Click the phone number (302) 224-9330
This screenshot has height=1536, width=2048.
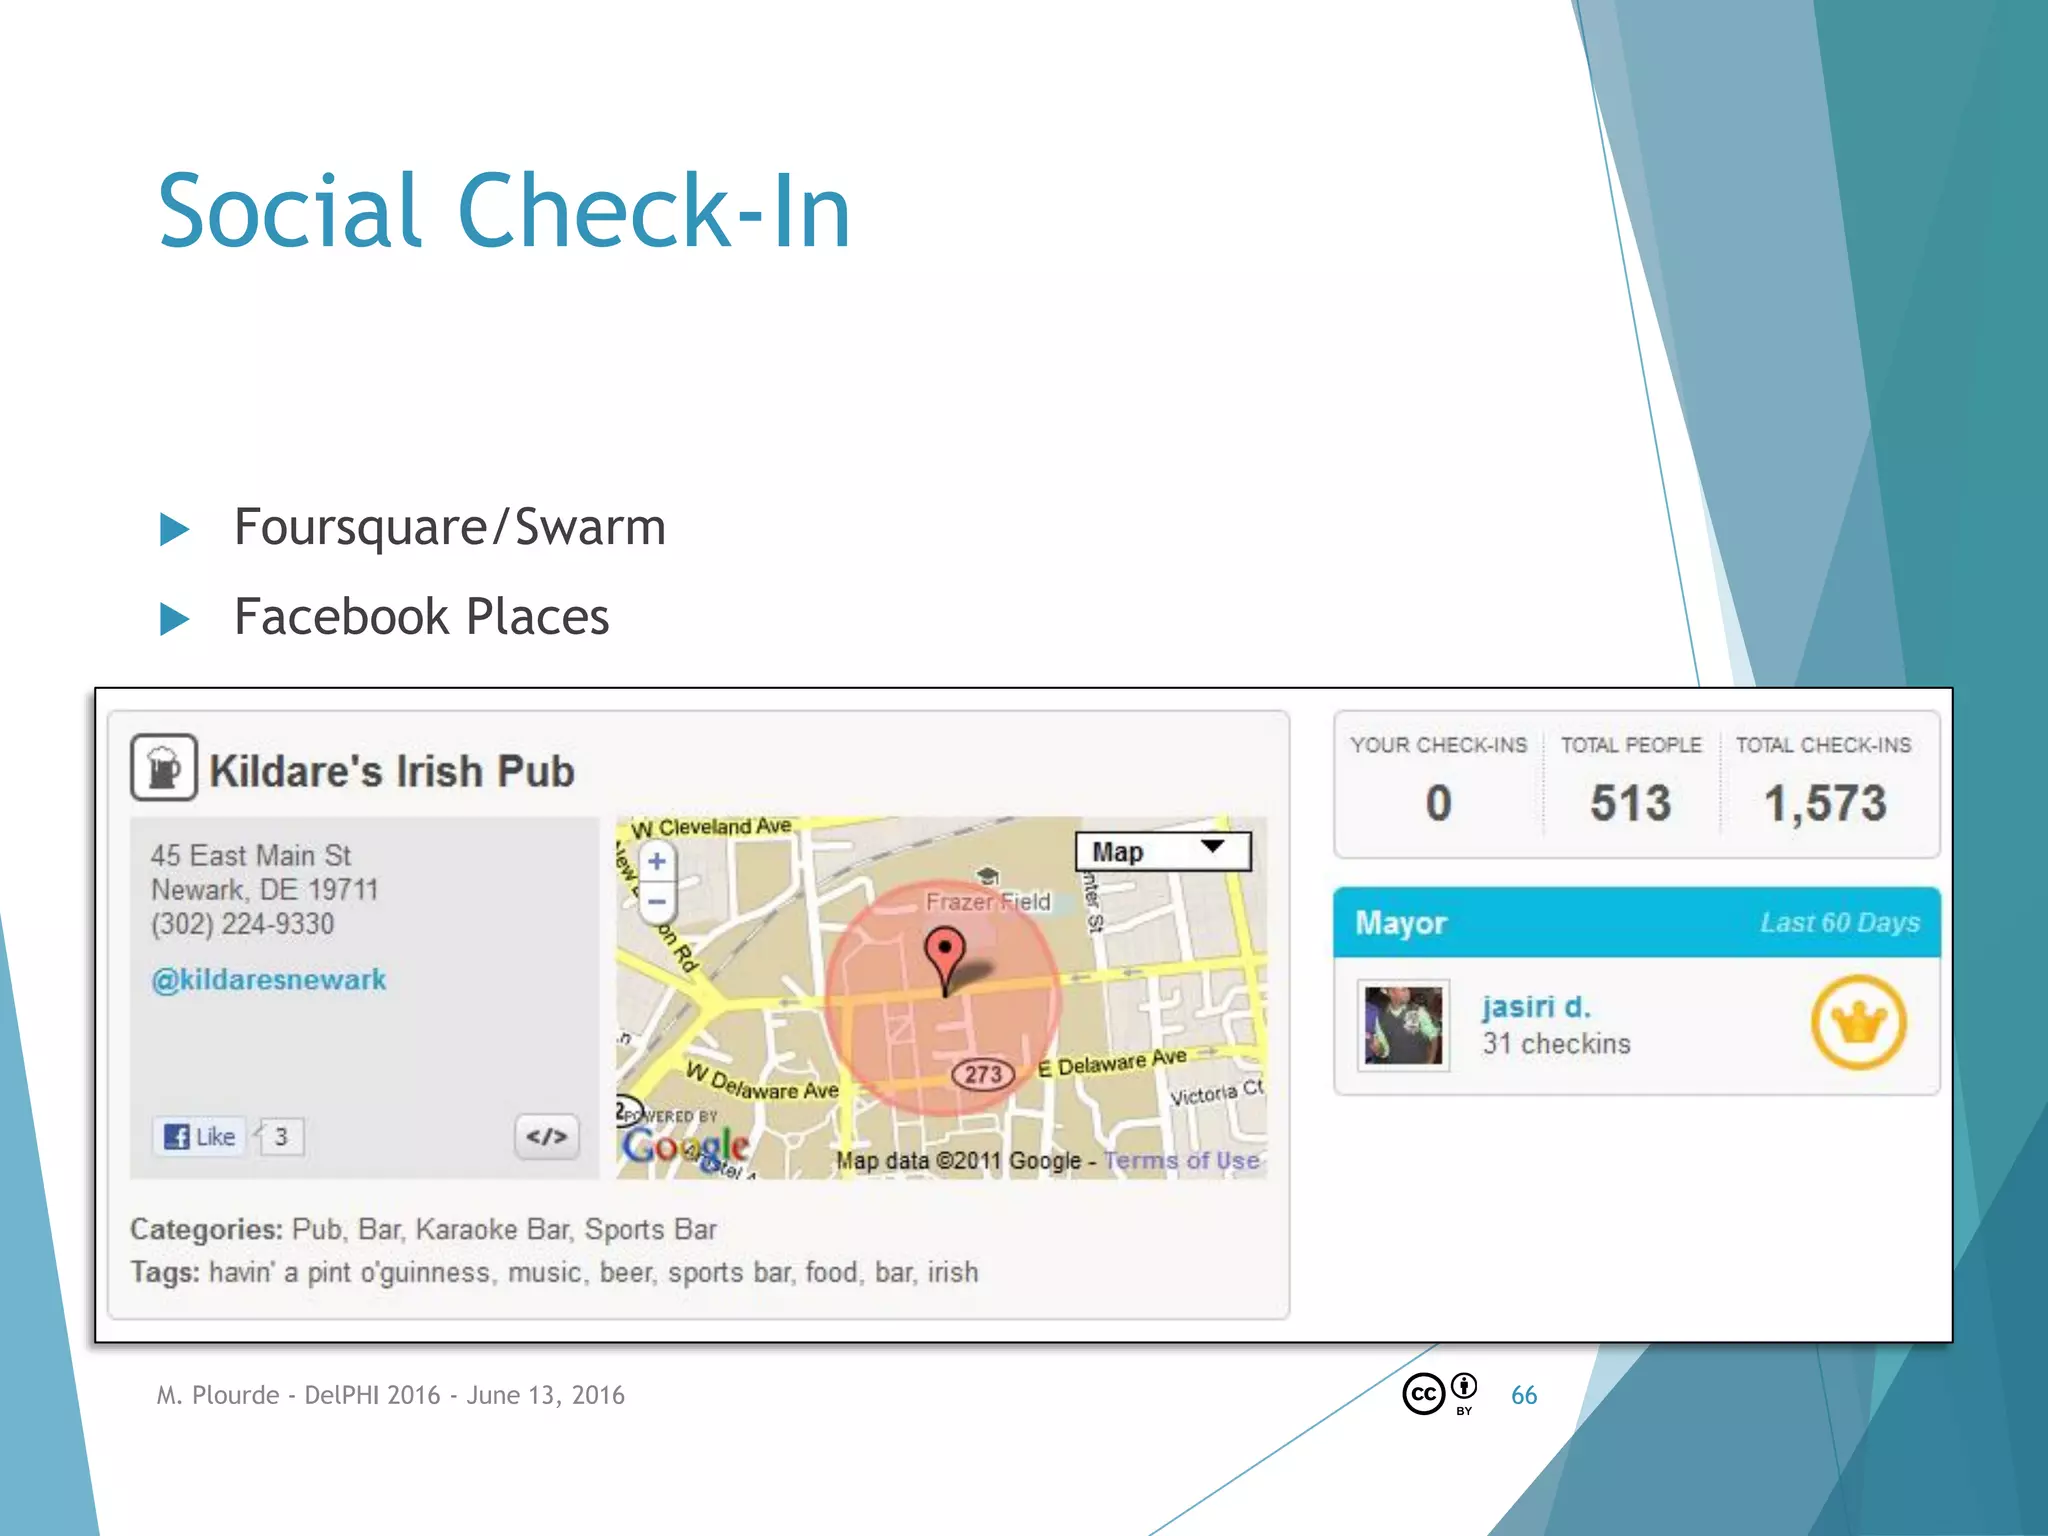242,924
